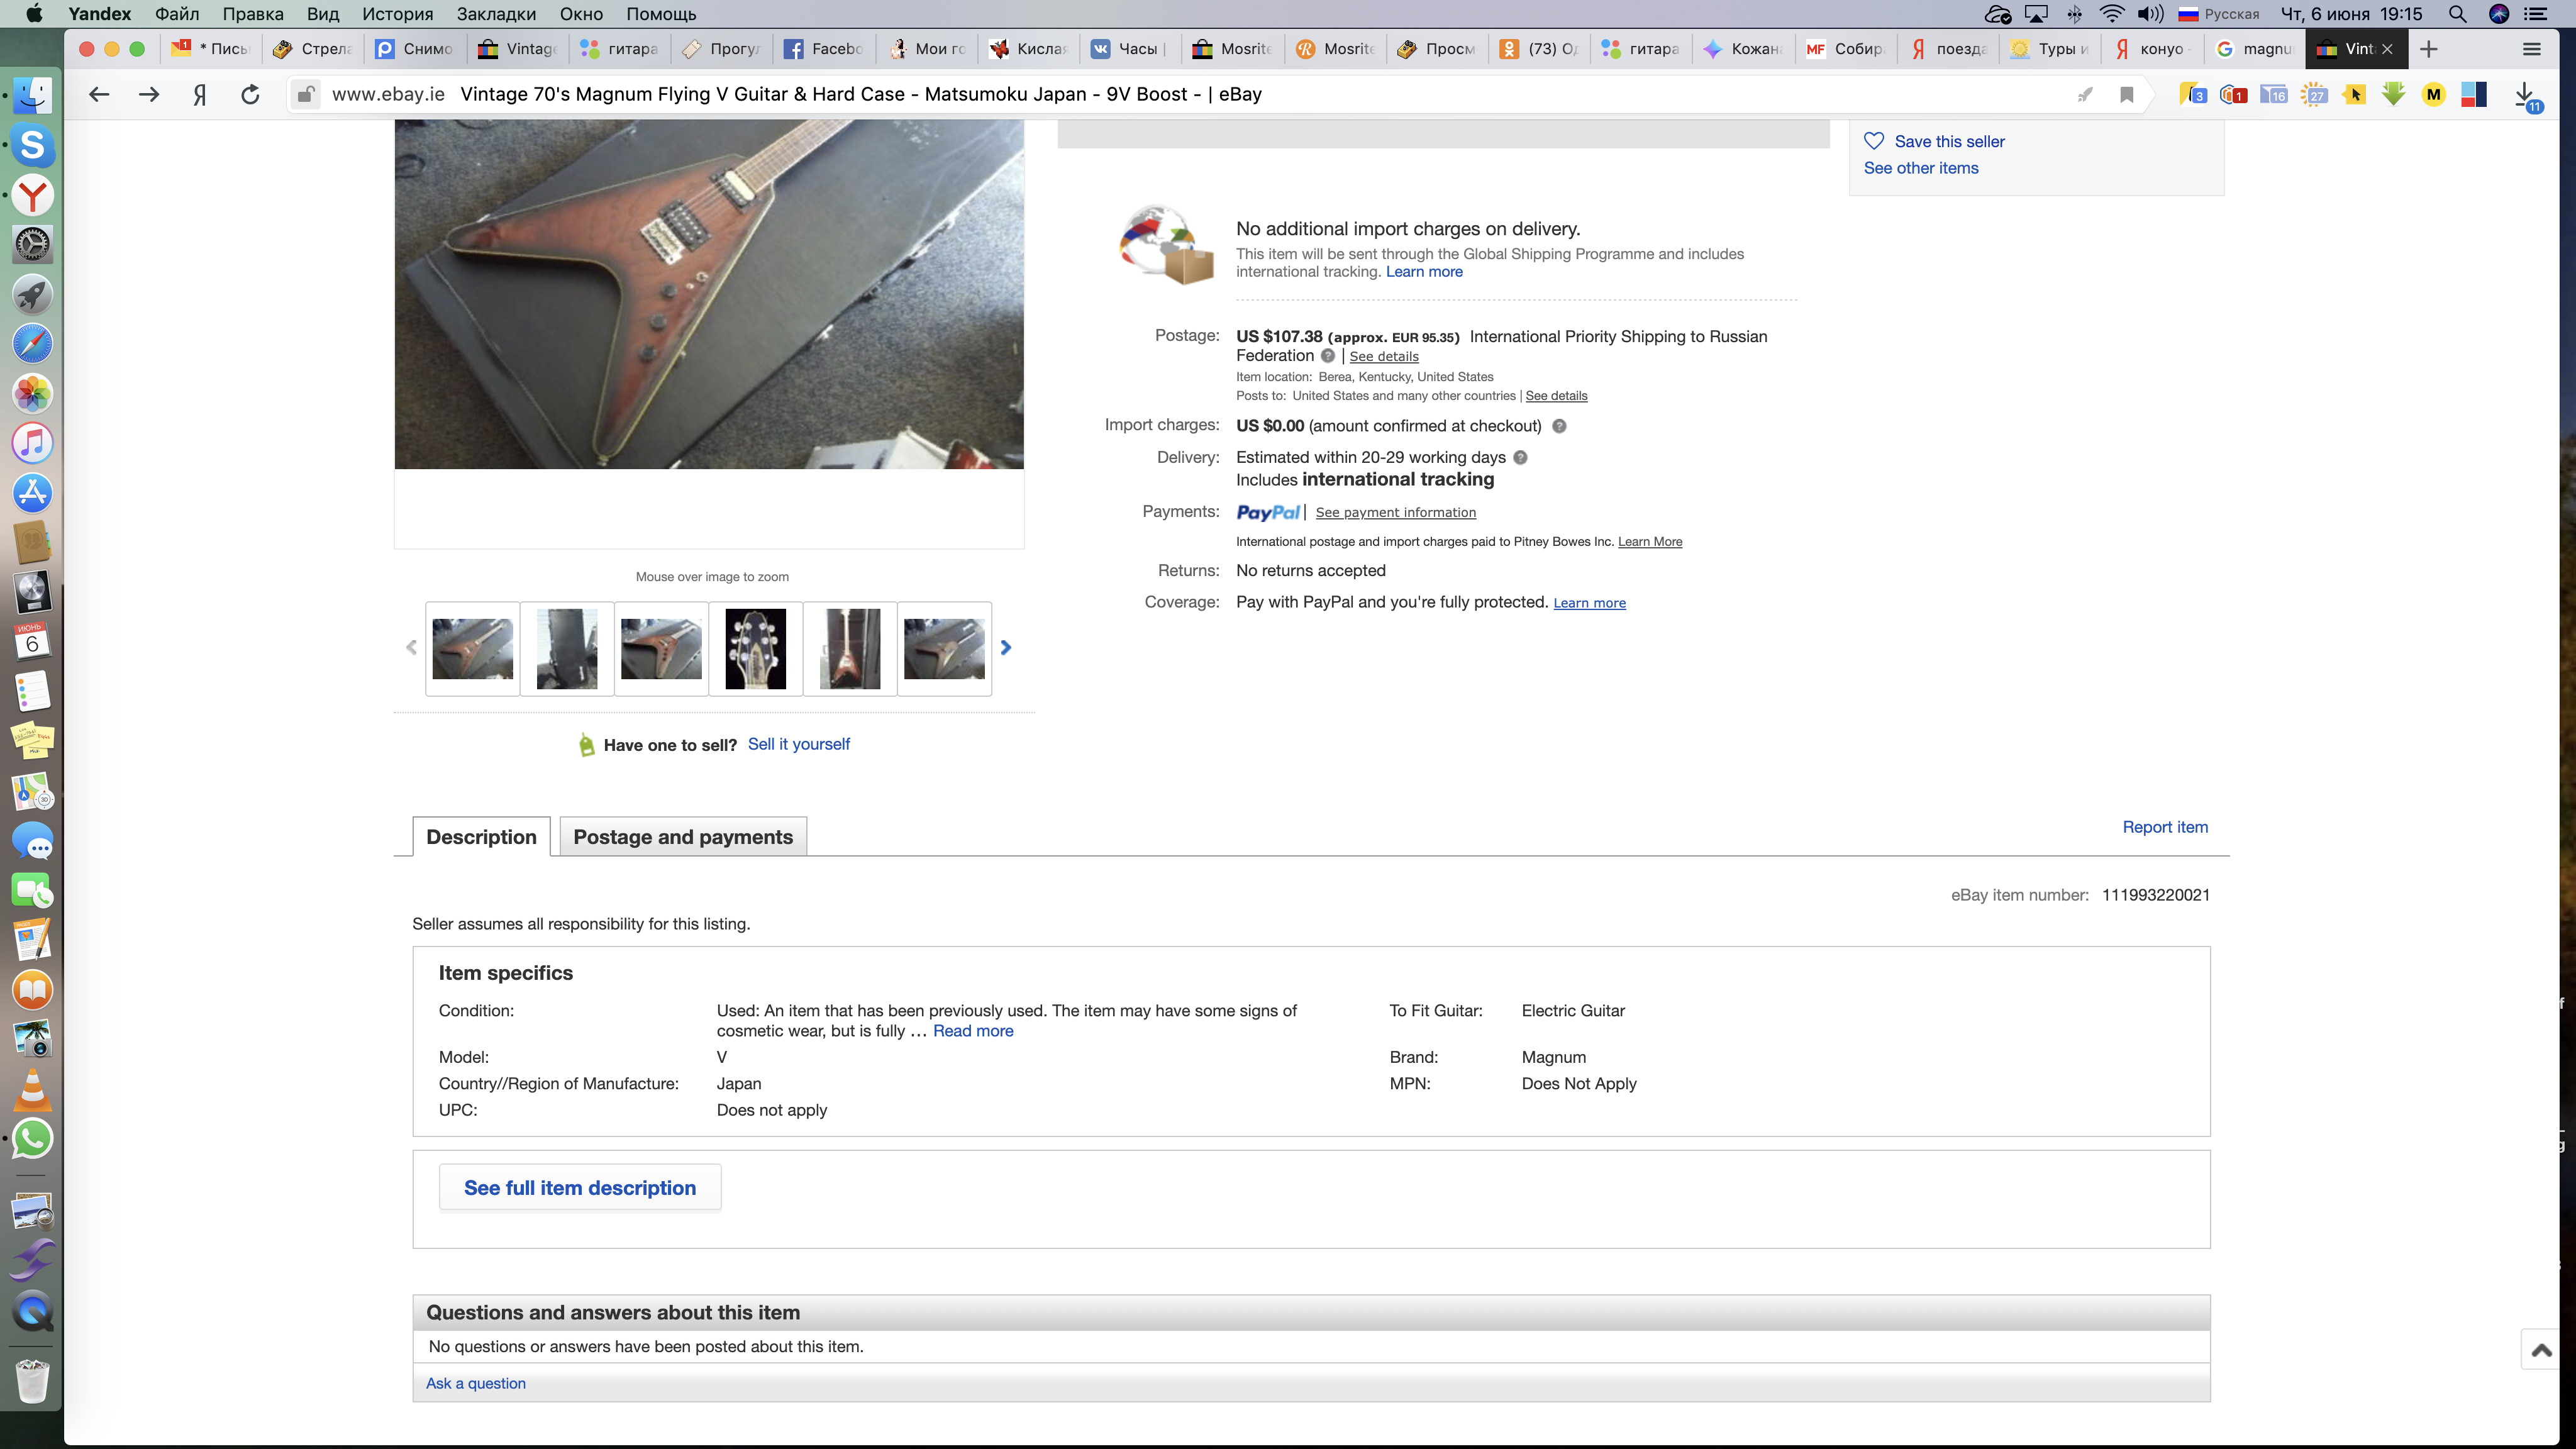Click the heart icon to save this seller
The image size is (2576, 1449).
[1874, 141]
